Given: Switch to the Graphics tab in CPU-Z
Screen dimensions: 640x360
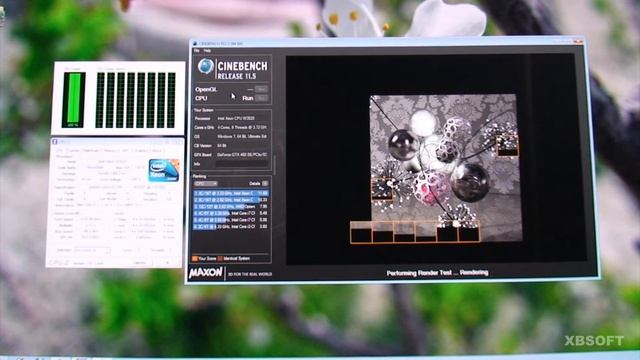Looking at the screenshot, I should (141, 151).
